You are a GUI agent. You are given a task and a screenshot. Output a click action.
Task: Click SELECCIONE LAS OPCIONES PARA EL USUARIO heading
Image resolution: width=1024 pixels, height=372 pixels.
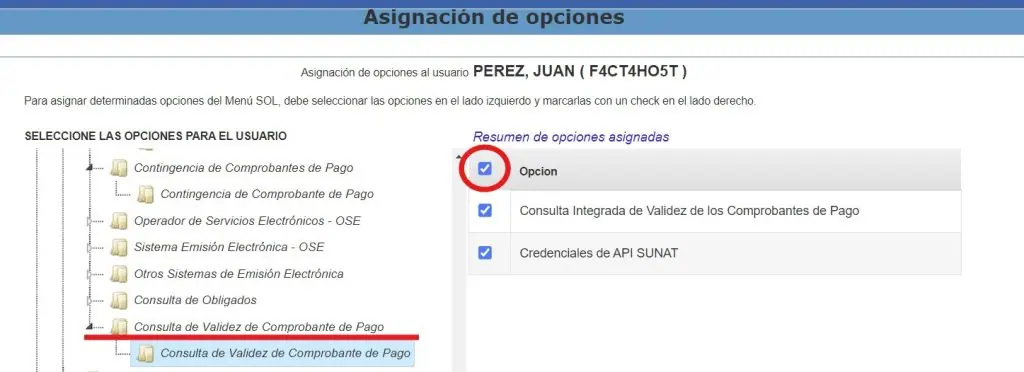pyautogui.click(x=155, y=136)
